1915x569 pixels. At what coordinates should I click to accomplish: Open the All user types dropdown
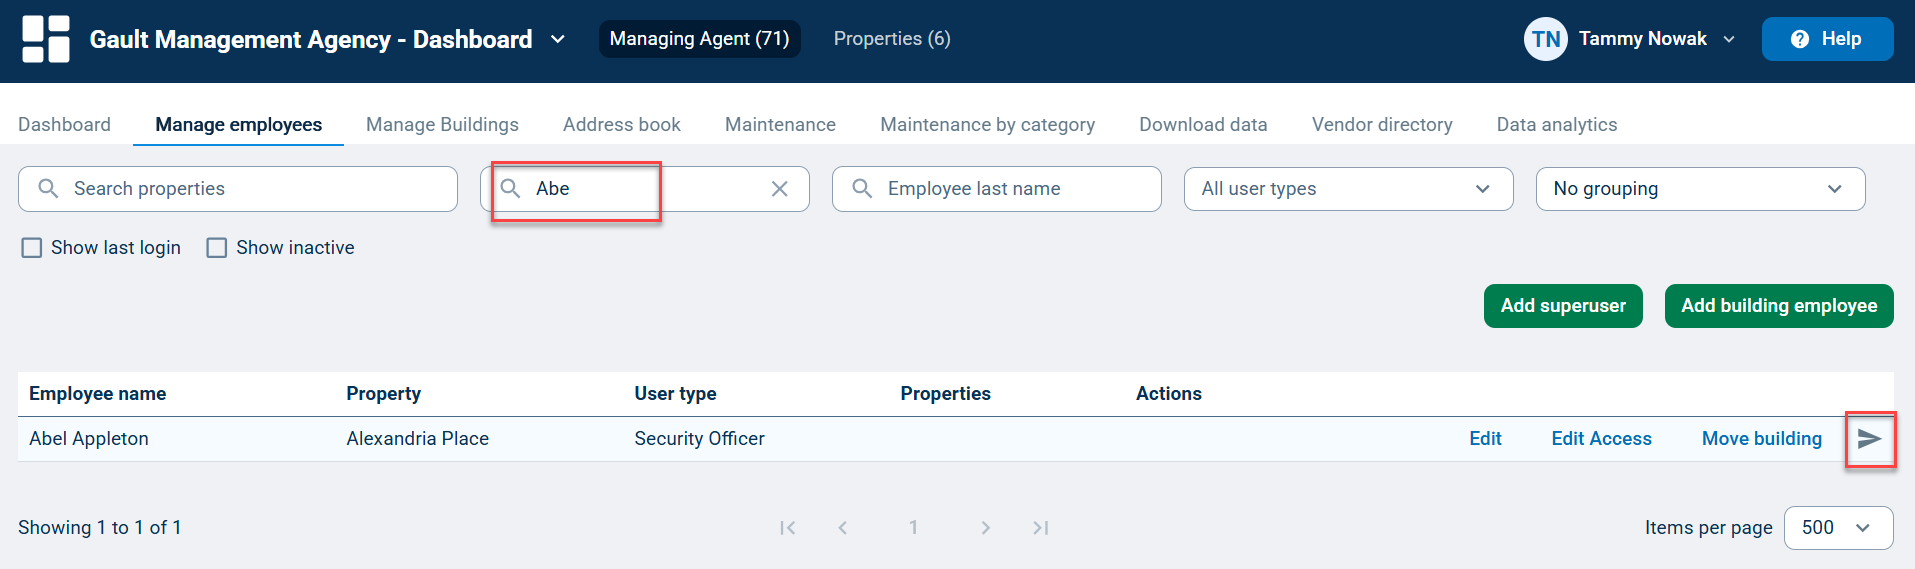pos(1348,189)
